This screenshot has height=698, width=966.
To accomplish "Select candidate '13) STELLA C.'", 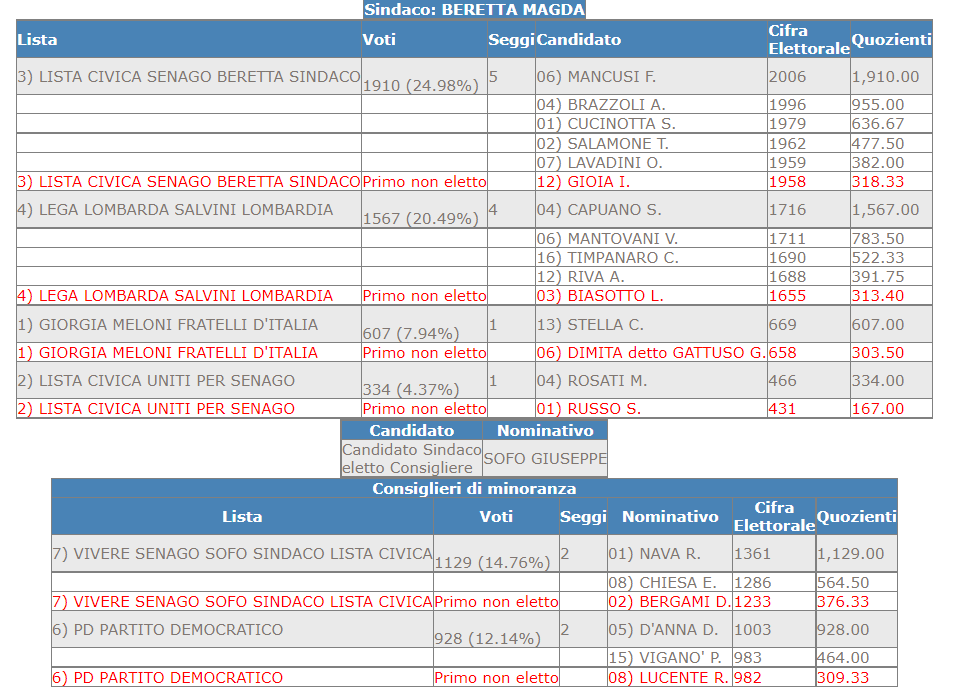I will (x=590, y=325).
